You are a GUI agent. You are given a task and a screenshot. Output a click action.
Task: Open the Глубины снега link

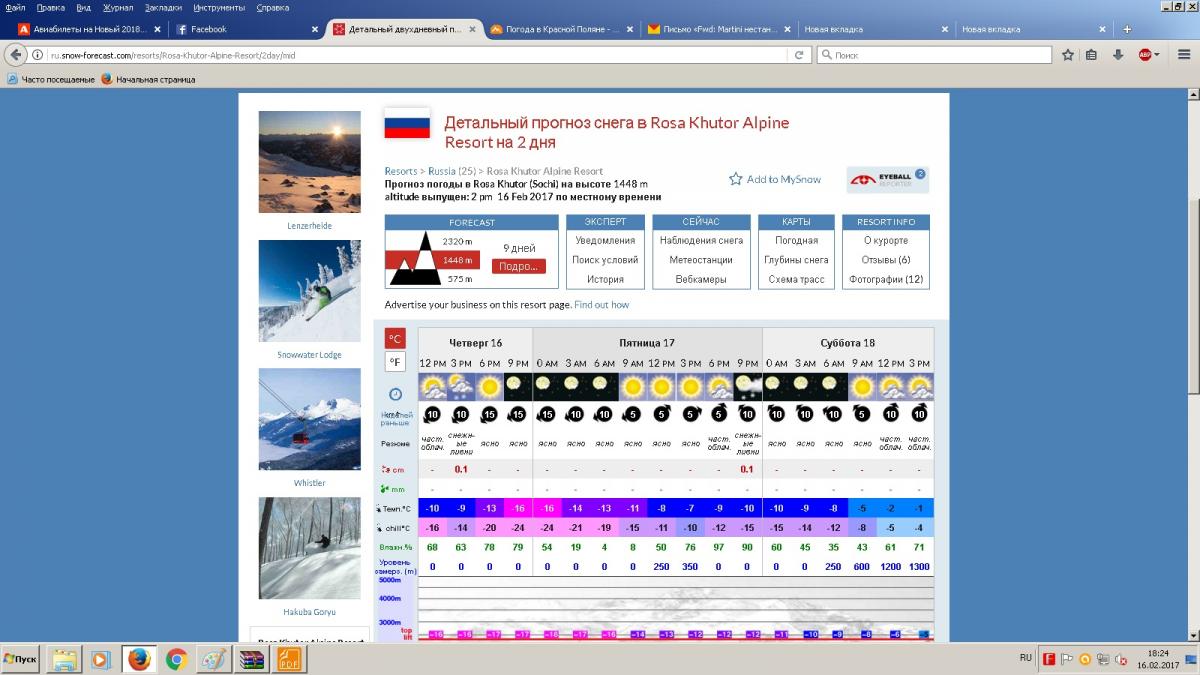pos(796,260)
